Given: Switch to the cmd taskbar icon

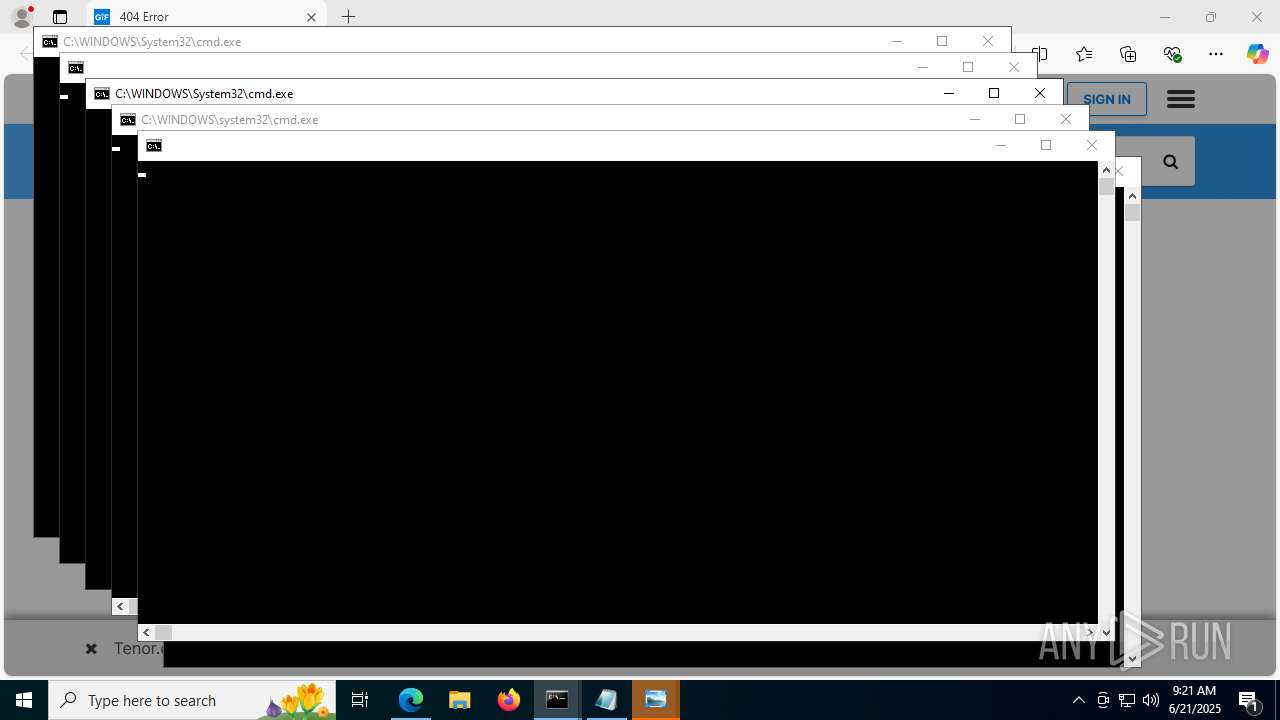Looking at the screenshot, I should [557, 700].
